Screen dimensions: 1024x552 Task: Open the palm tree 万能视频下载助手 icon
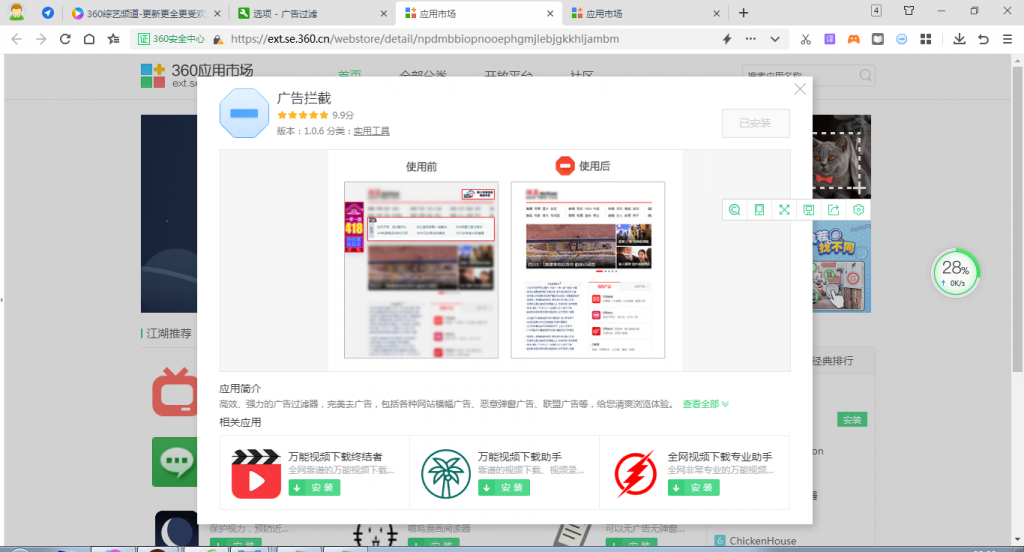point(445,474)
